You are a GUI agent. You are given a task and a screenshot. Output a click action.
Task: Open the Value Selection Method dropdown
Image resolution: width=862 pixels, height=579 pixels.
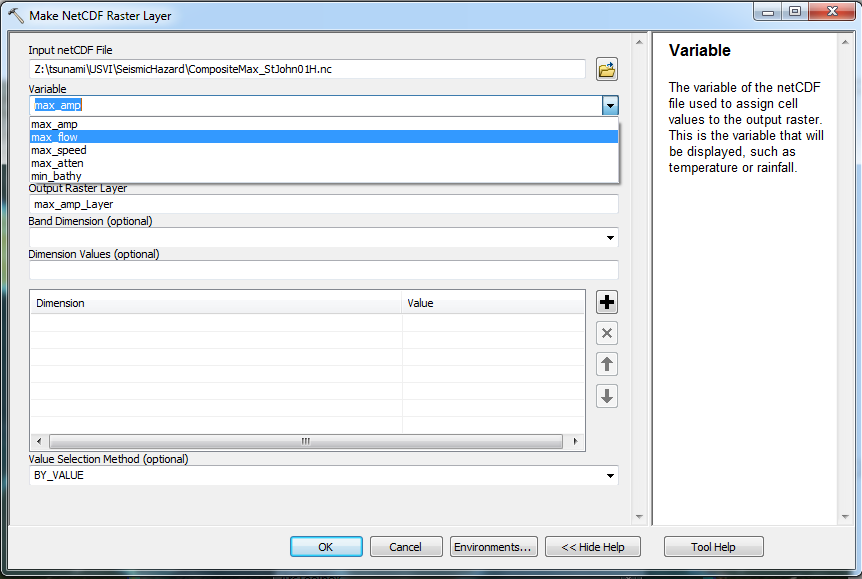(x=610, y=476)
